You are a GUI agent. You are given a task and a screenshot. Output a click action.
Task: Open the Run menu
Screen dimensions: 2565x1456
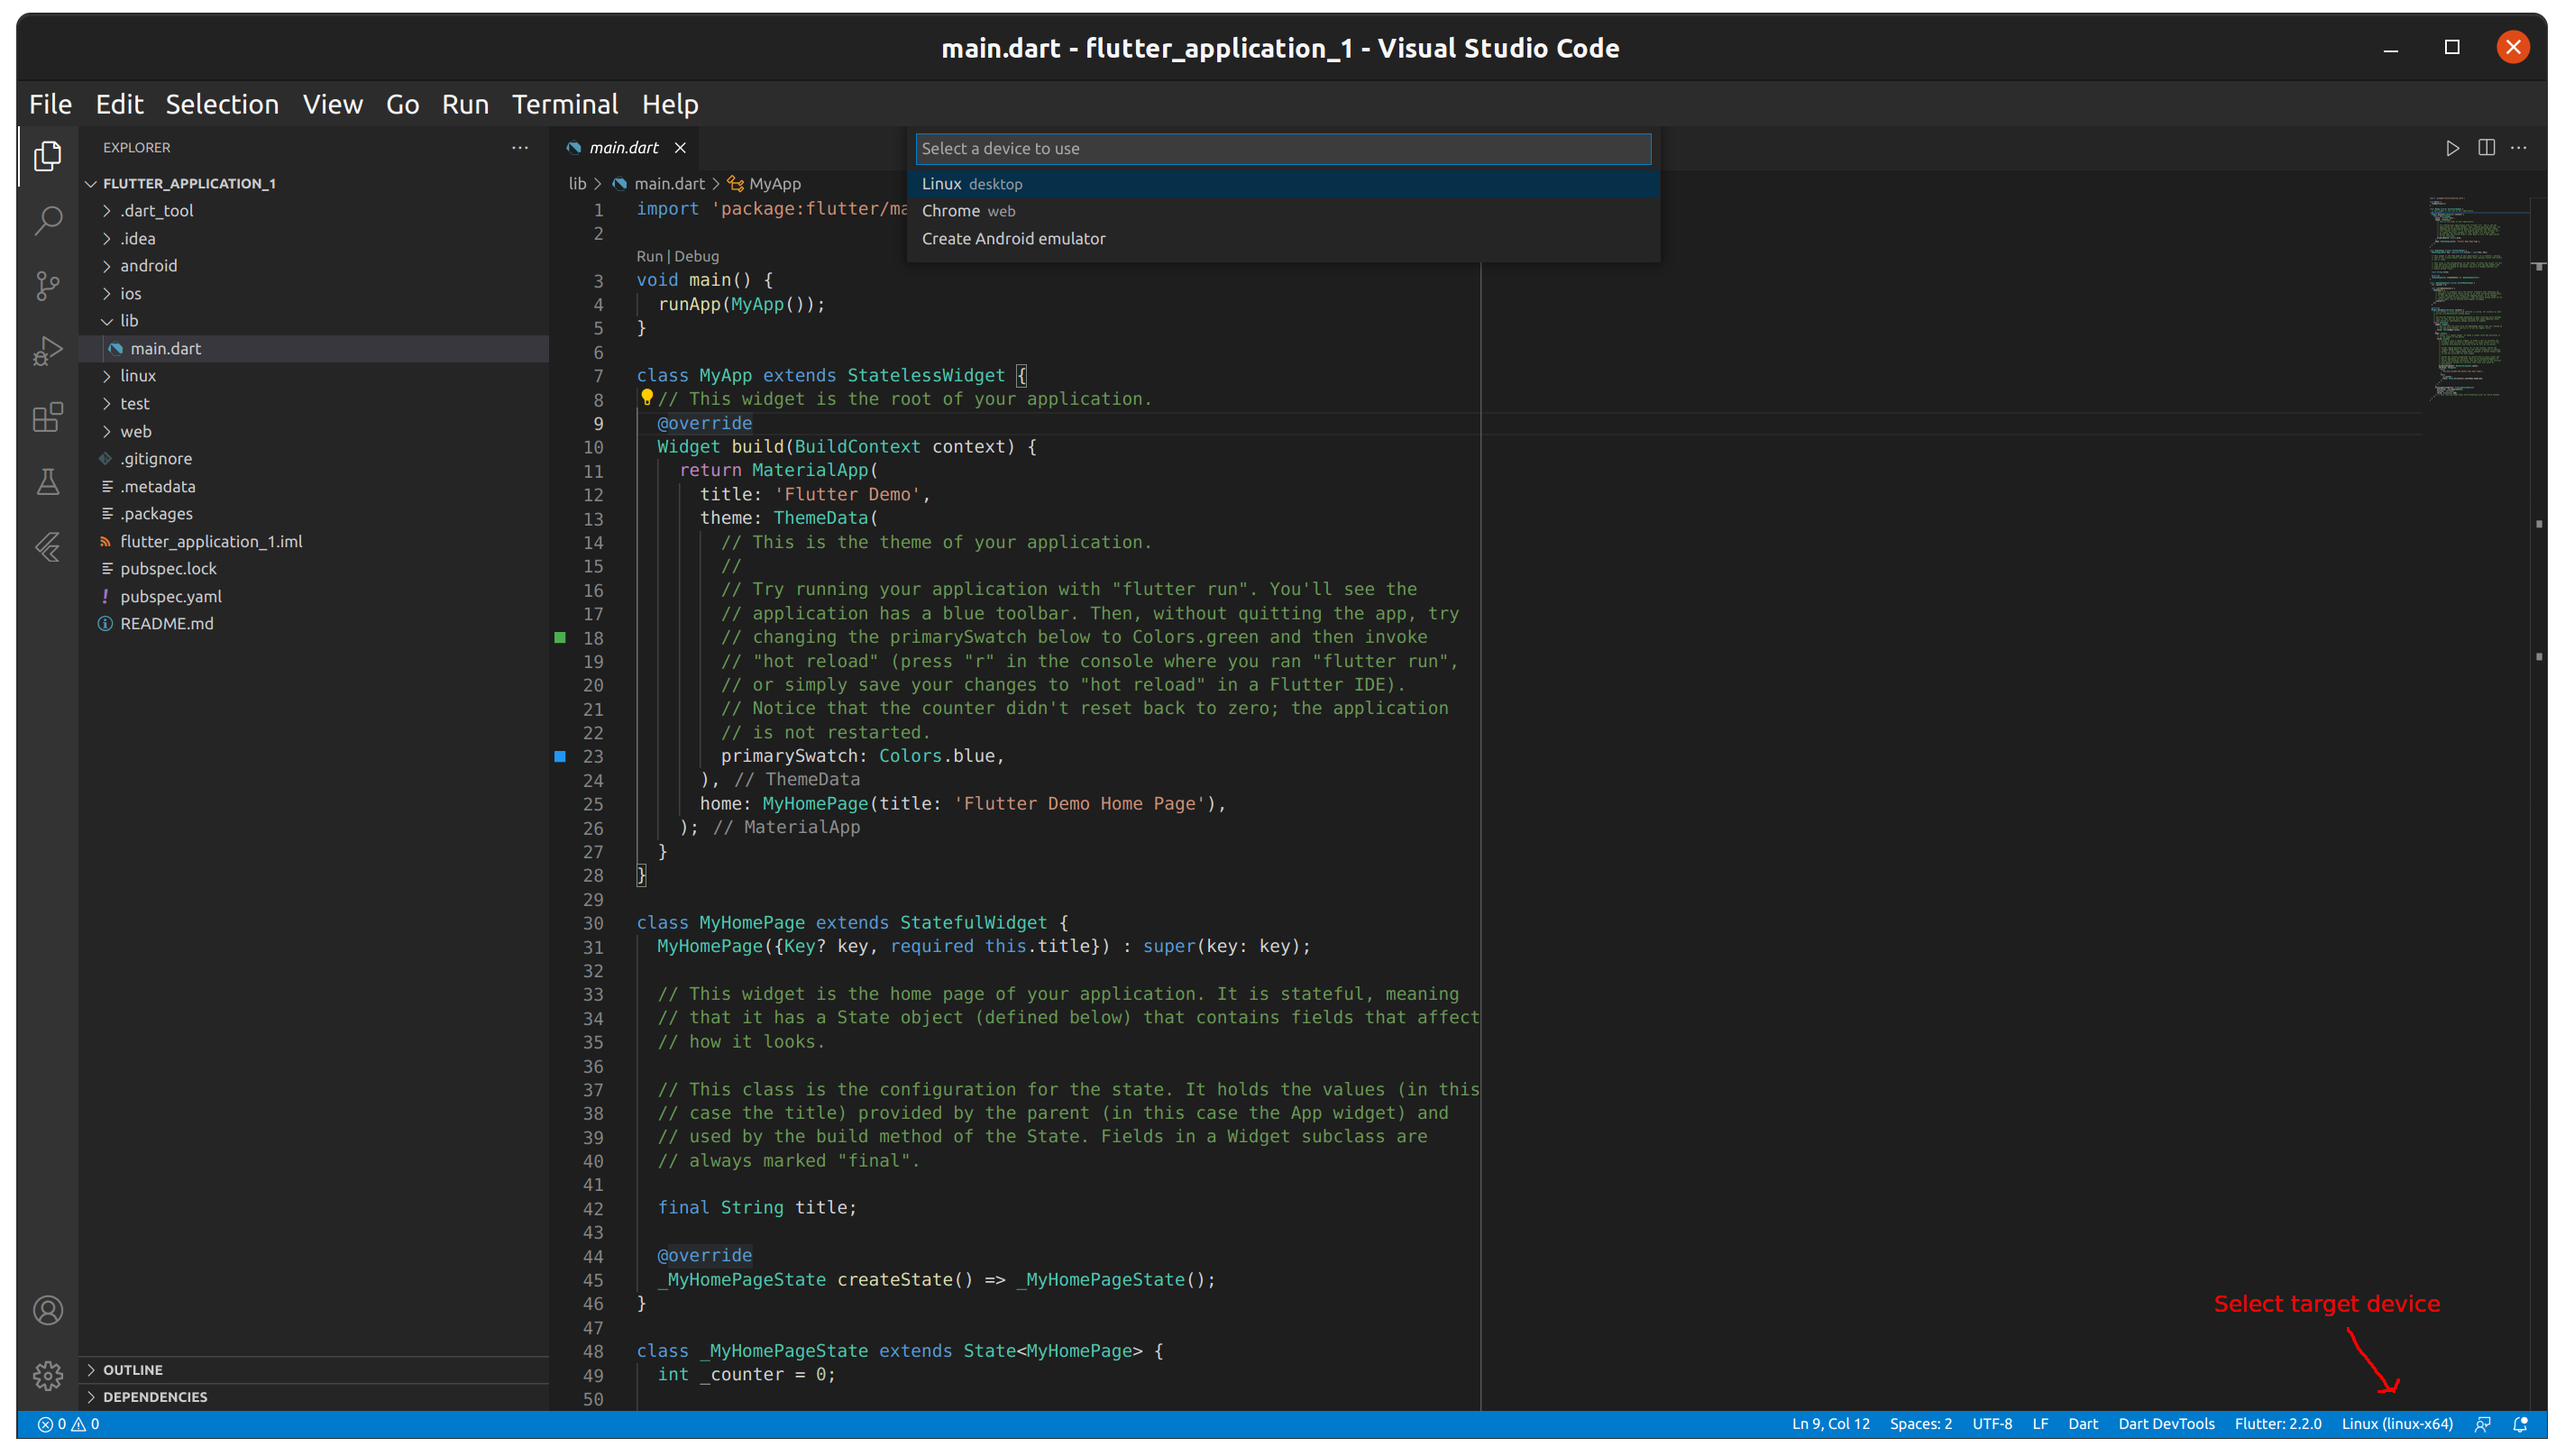(x=465, y=104)
